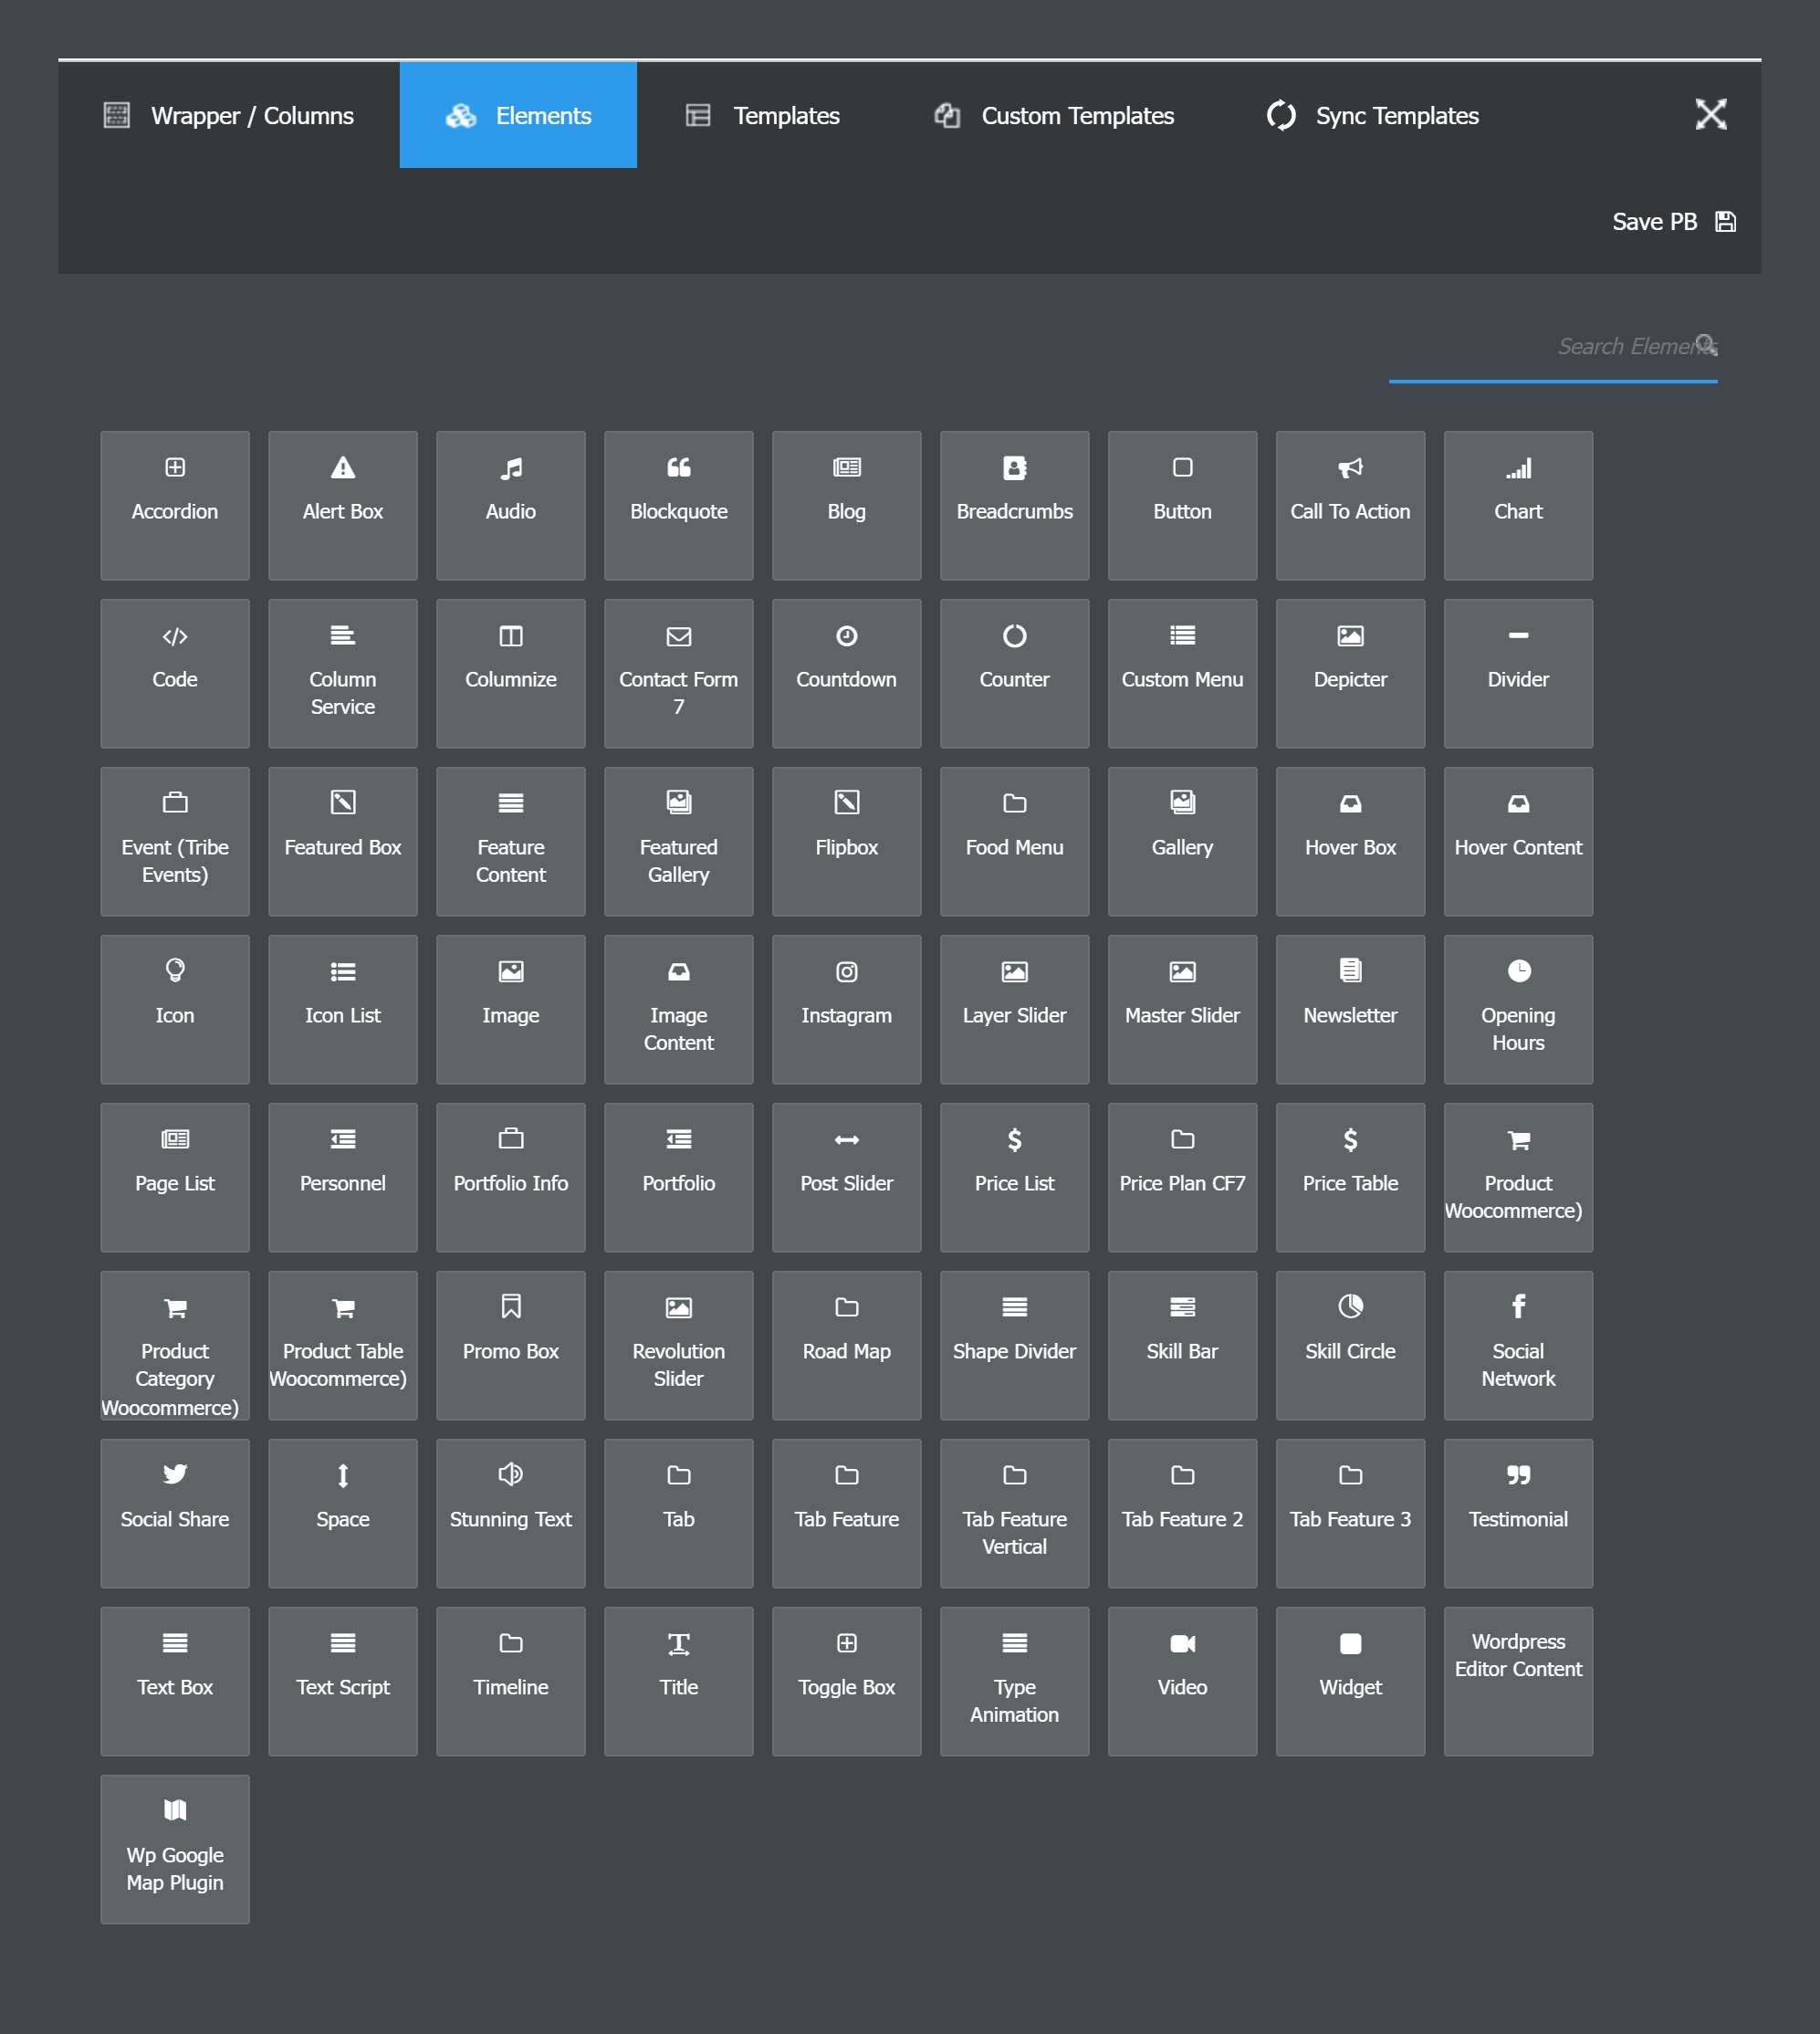
Task: Add the Accordion element
Action: (x=175, y=505)
